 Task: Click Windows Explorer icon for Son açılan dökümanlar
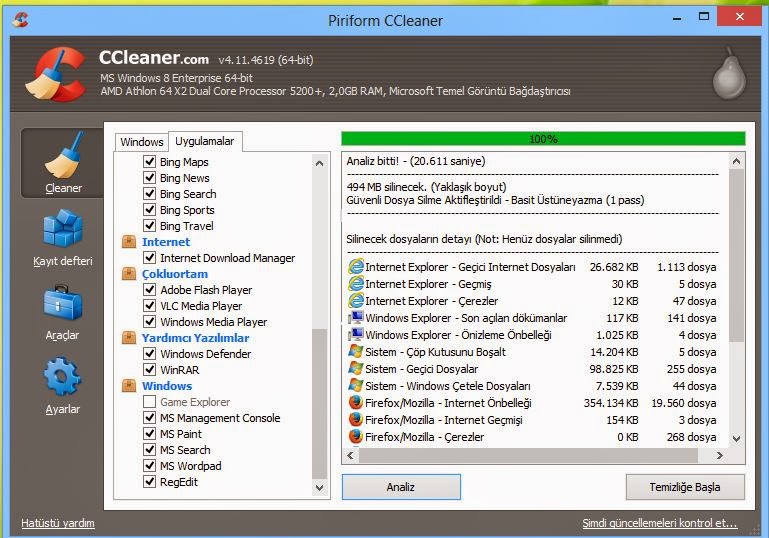(356, 317)
